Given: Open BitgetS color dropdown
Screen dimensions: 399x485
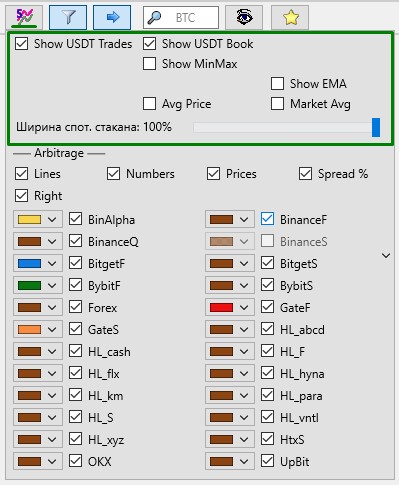Looking at the screenshot, I should (x=230, y=263).
